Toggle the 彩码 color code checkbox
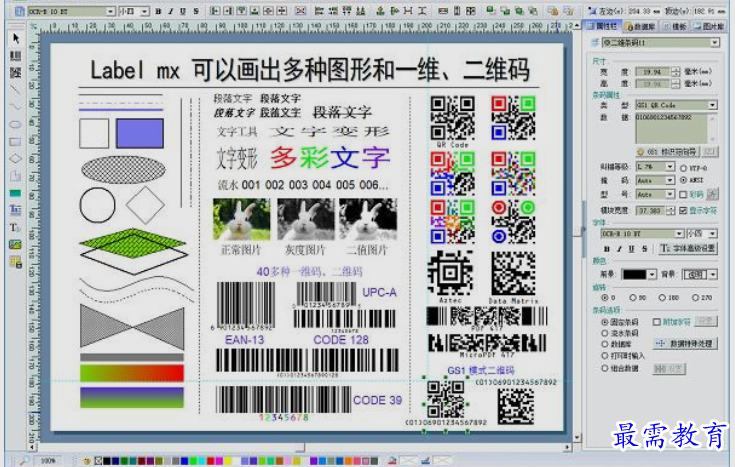The width and height of the screenshot is (735, 467). [x=683, y=194]
